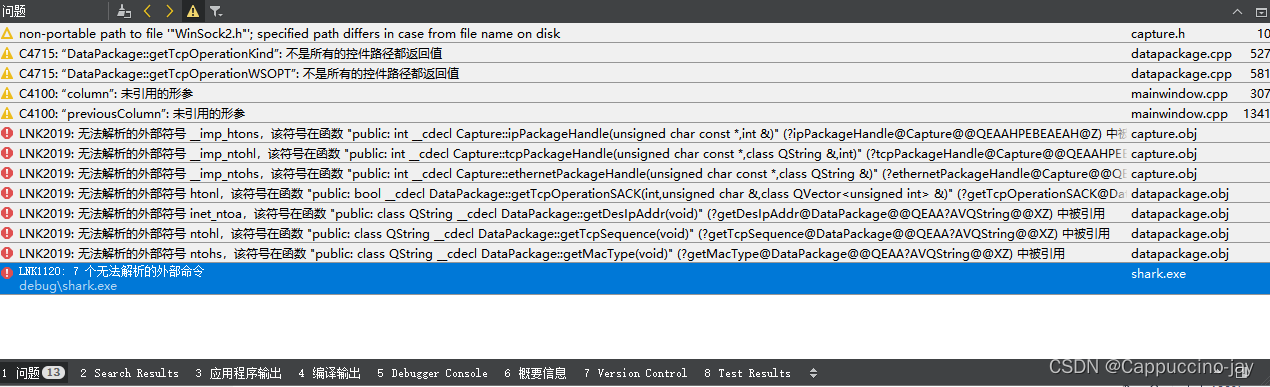Open the 概要信息 tab
The height and width of the screenshot is (387, 1270).
[535, 373]
